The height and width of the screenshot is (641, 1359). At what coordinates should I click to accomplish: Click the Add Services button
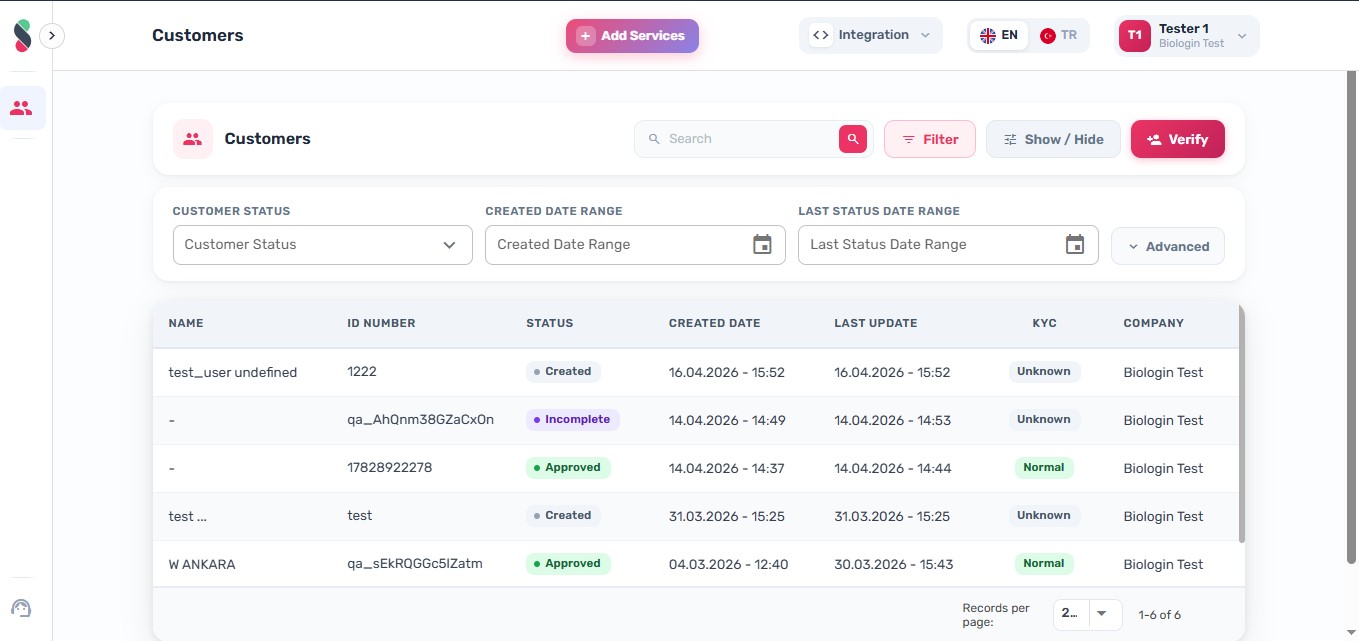click(x=632, y=36)
